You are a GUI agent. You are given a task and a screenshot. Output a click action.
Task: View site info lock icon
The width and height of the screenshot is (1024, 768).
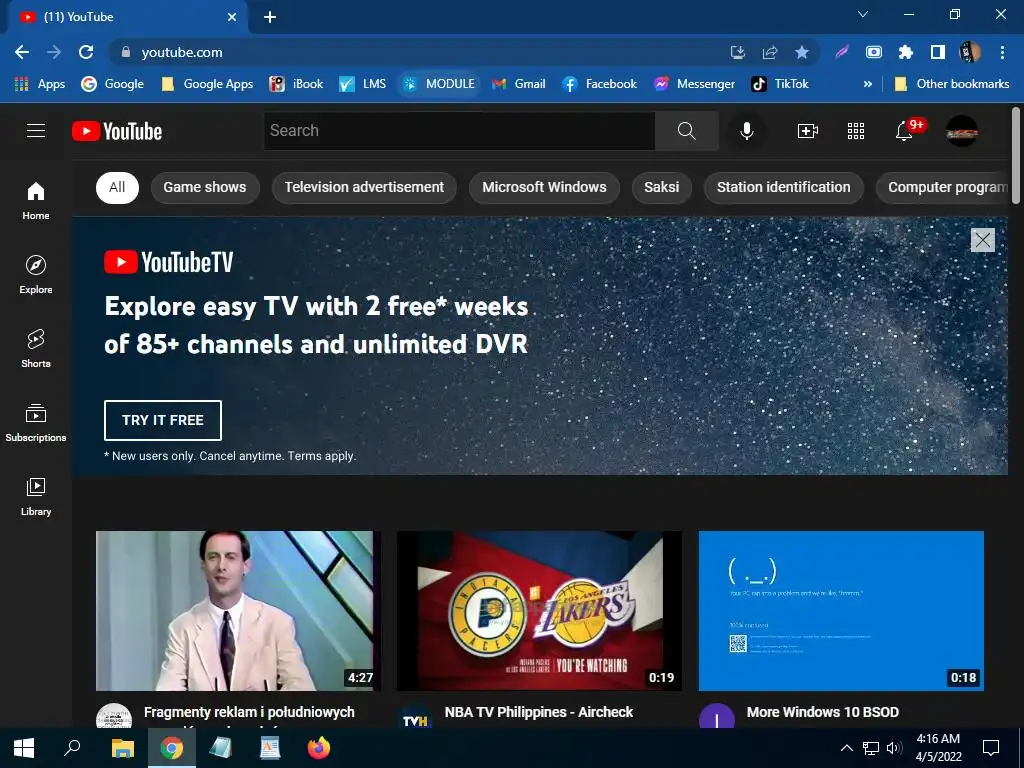[126, 52]
